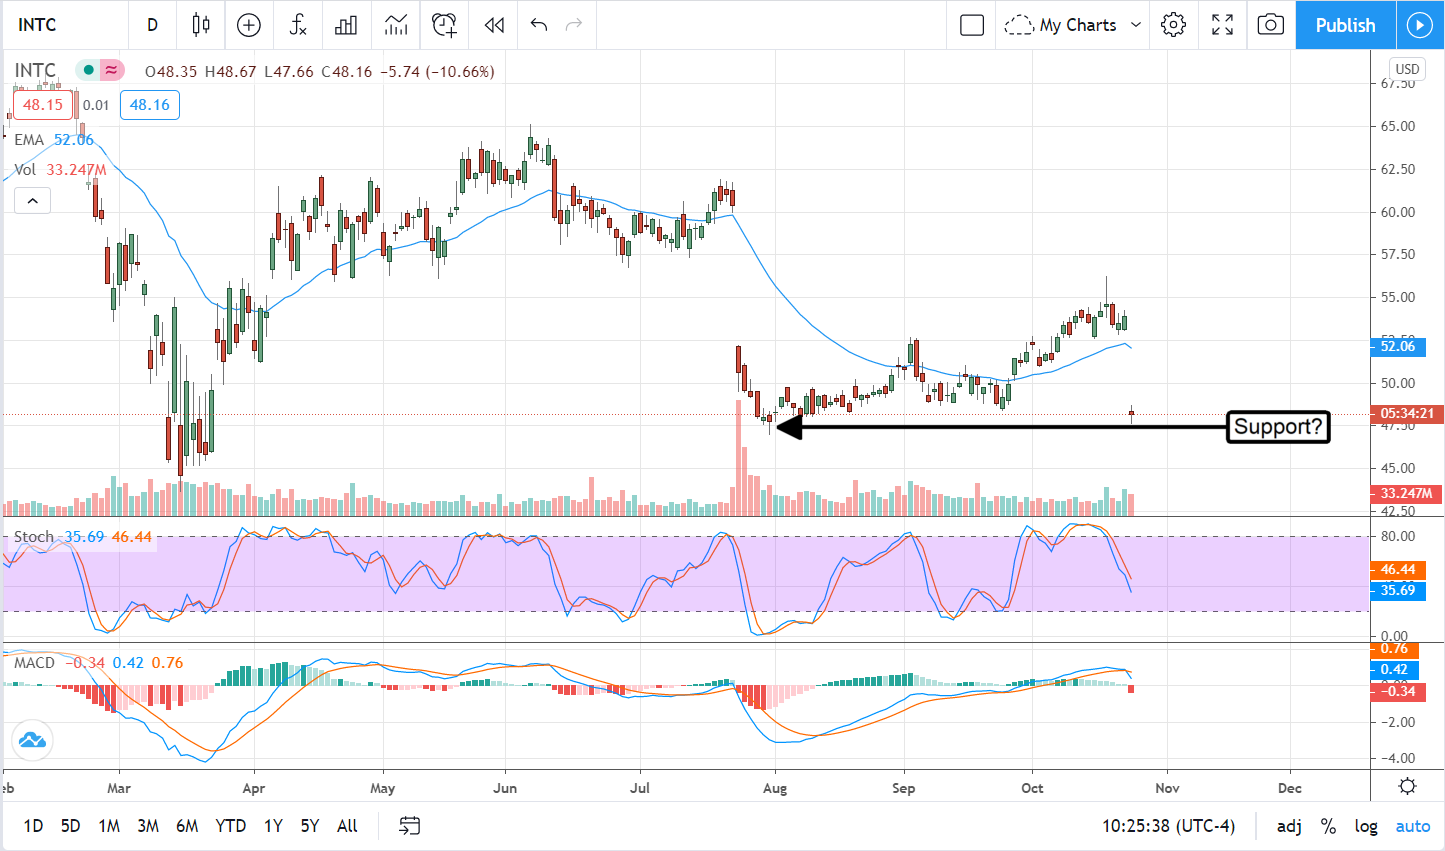The image size is (1445, 851).
Task: Open the indicators (fx) menu
Action: (298, 25)
